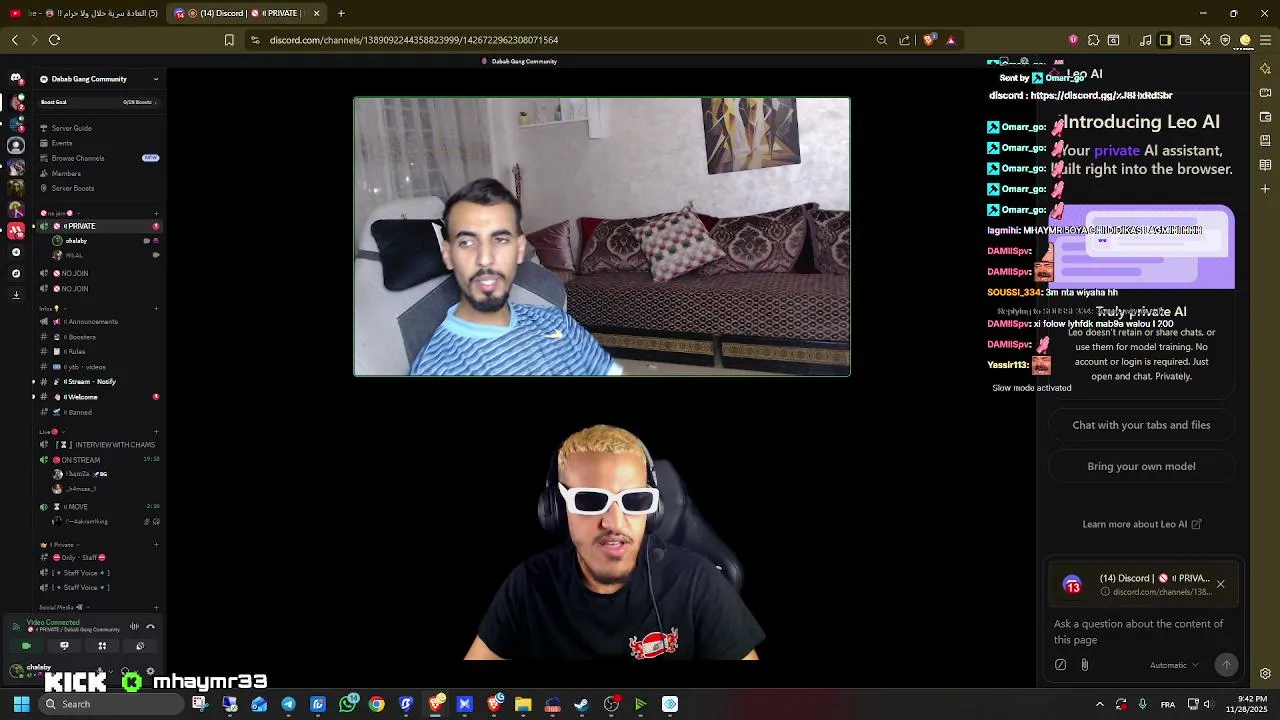
Task: Collapse the Private staff category
Action: click(60, 545)
